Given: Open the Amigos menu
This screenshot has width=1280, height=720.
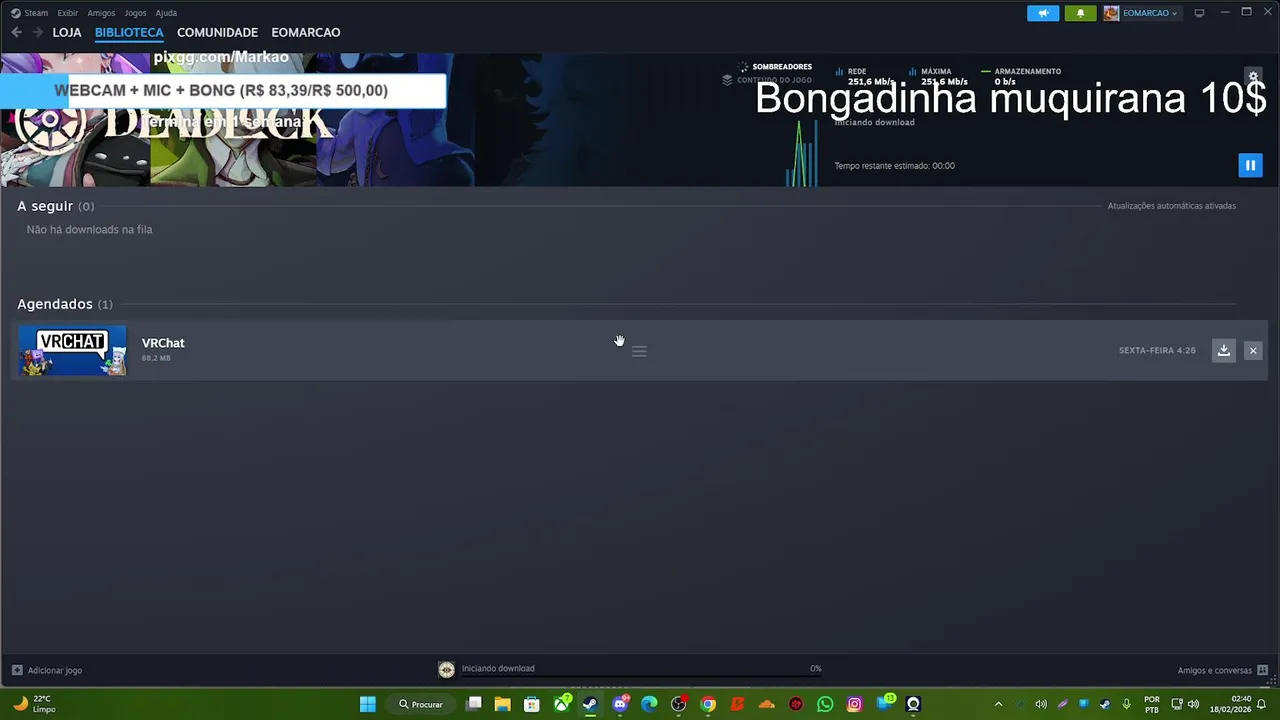Looking at the screenshot, I should [x=101, y=13].
